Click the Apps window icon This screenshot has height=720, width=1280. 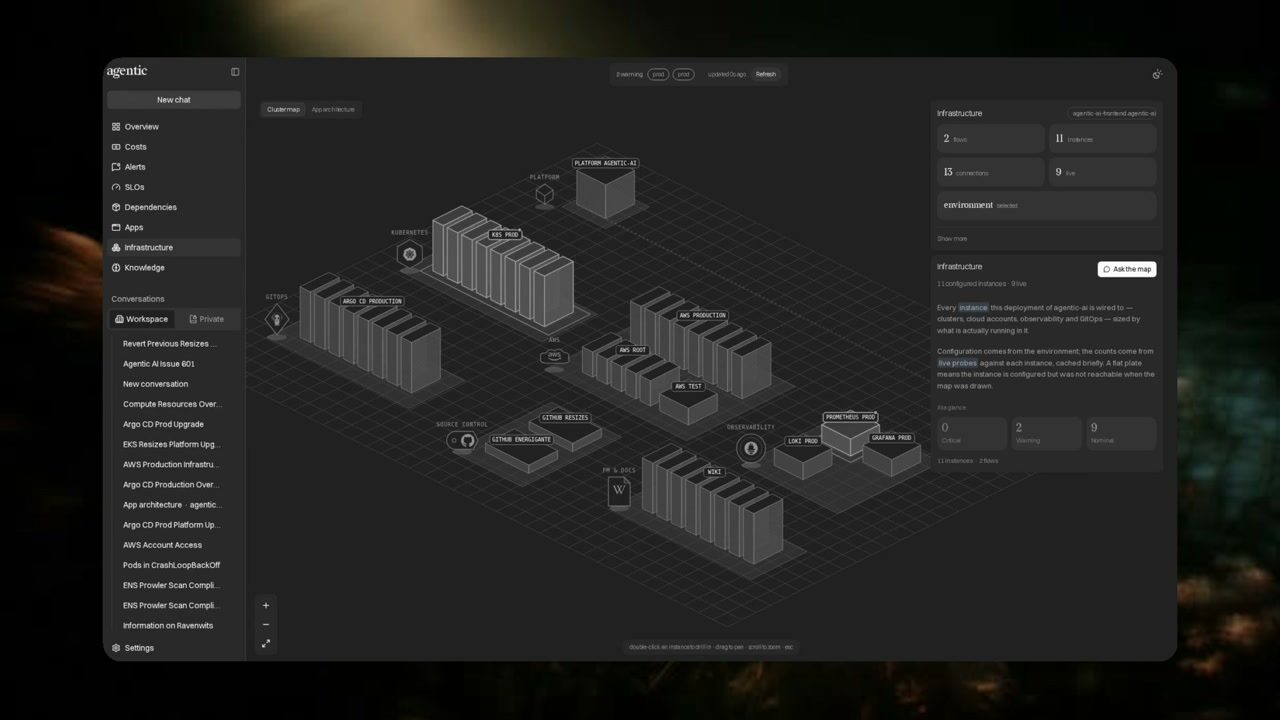pyautogui.click(x=116, y=227)
